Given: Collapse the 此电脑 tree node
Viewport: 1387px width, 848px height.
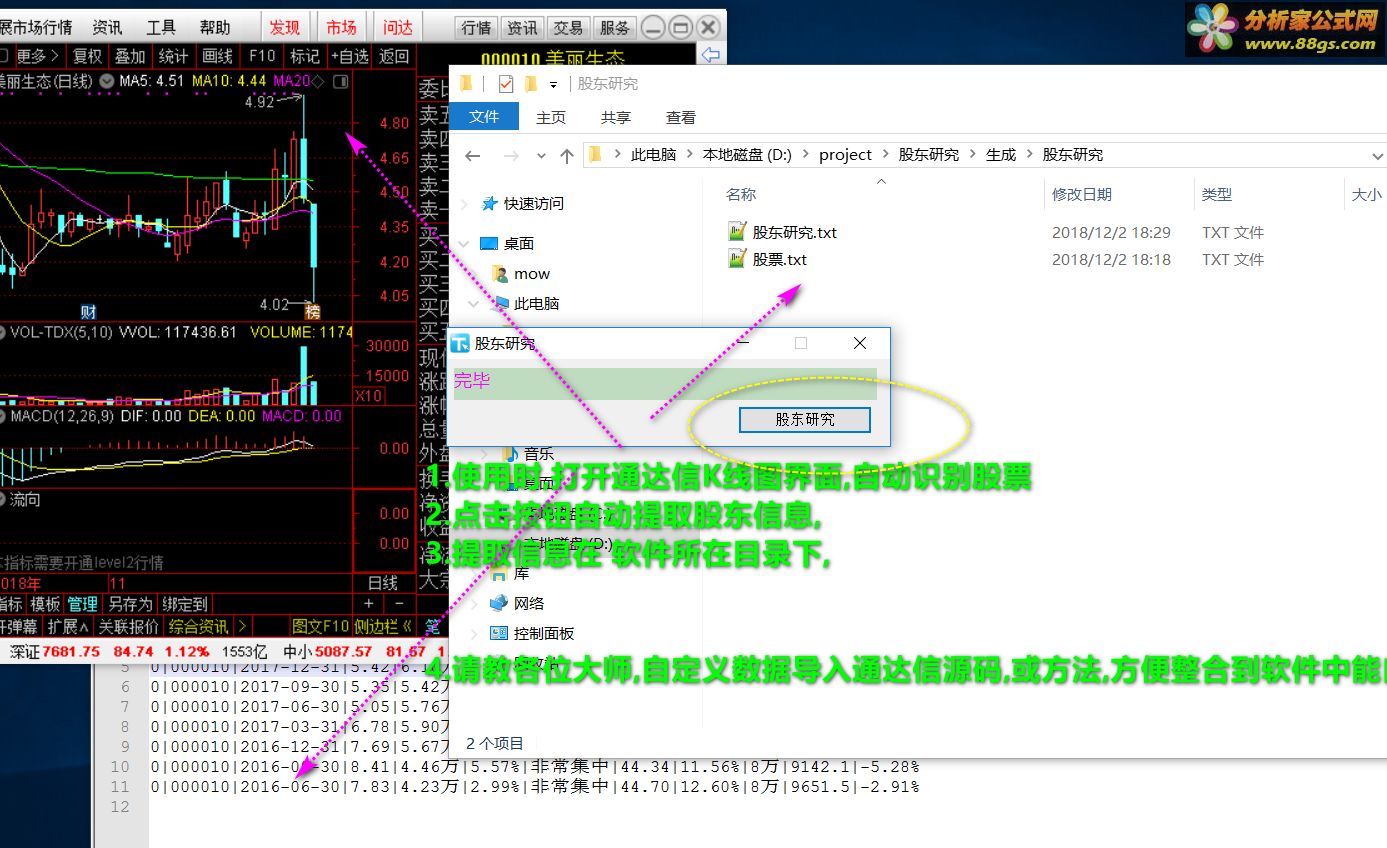Looking at the screenshot, I should [476, 303].
